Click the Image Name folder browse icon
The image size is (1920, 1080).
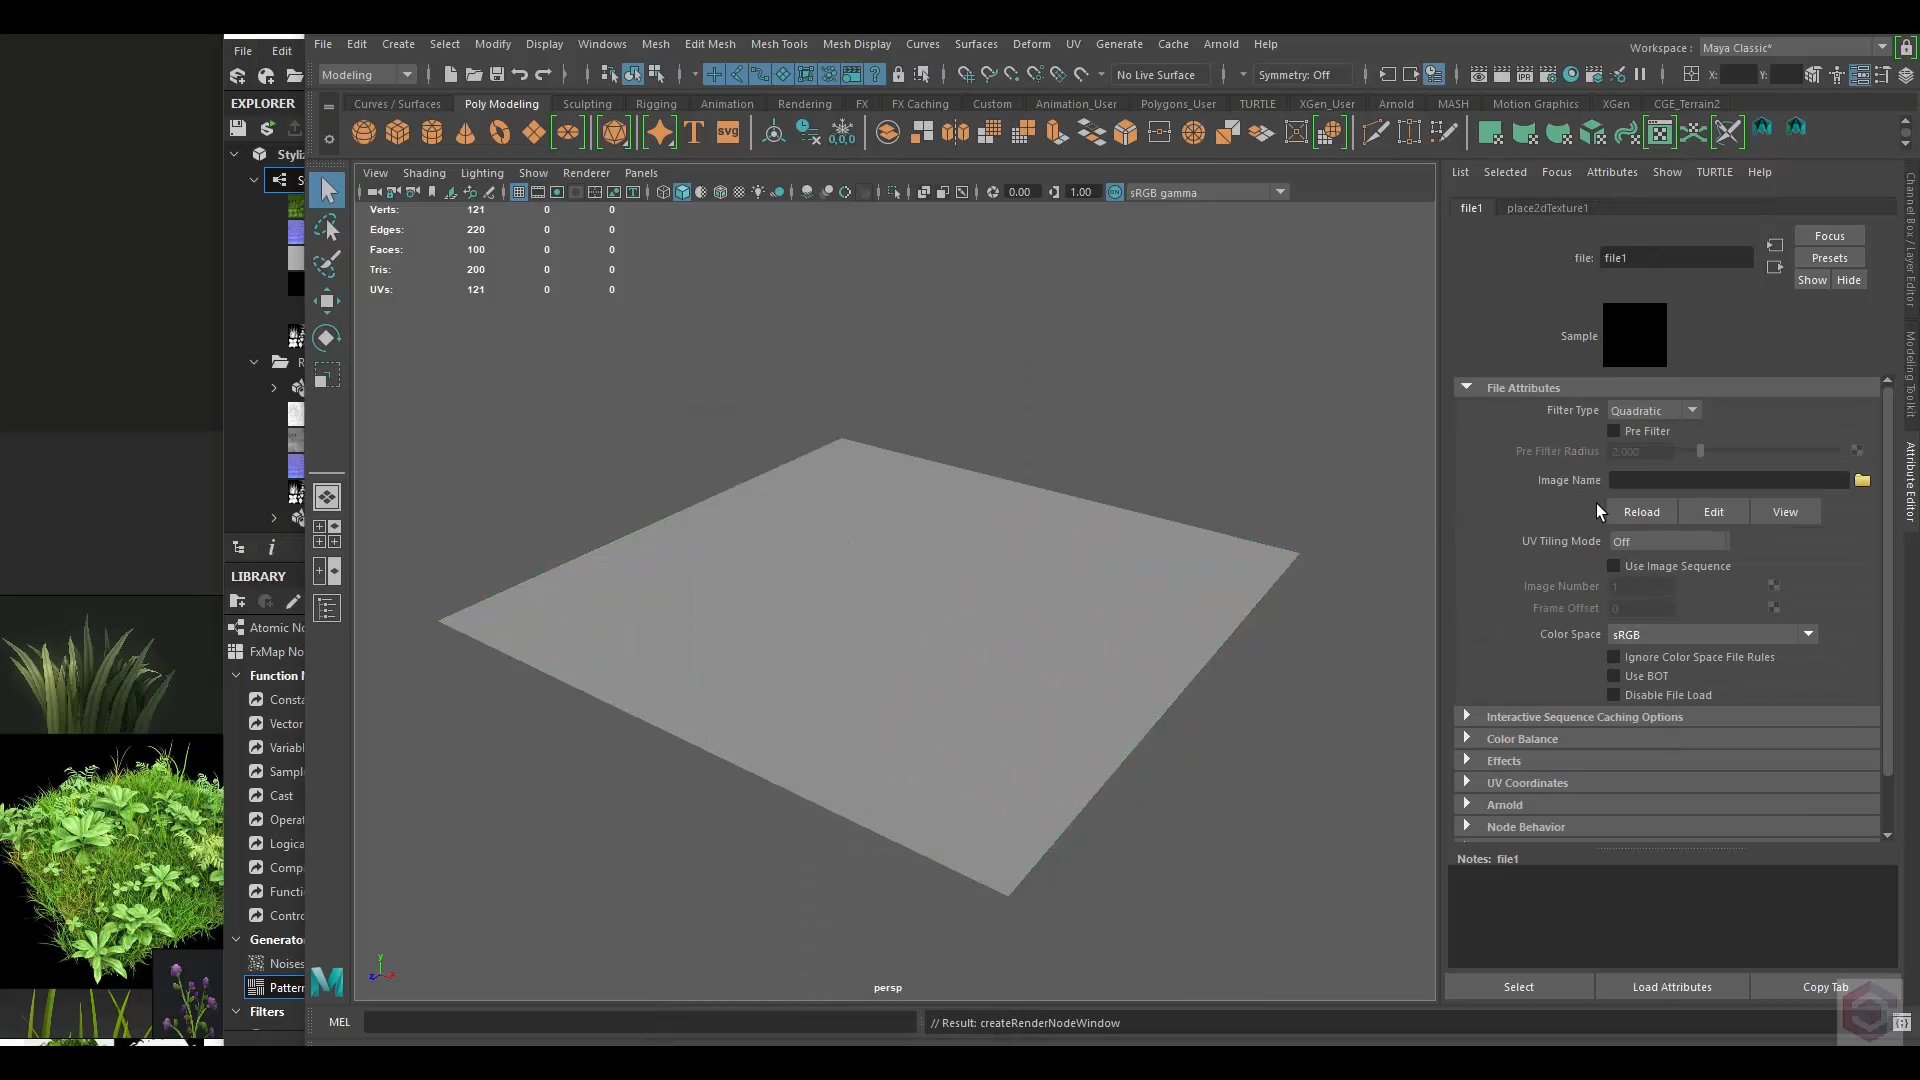pos(1862,480)
